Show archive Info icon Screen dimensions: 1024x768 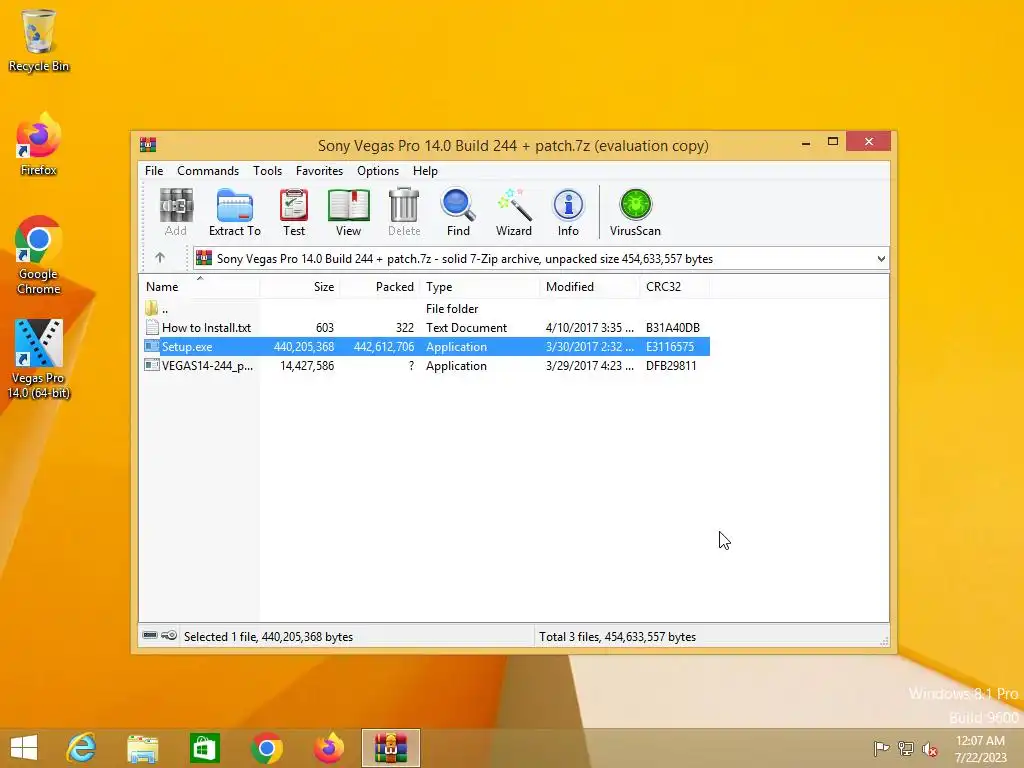point(568,212)
